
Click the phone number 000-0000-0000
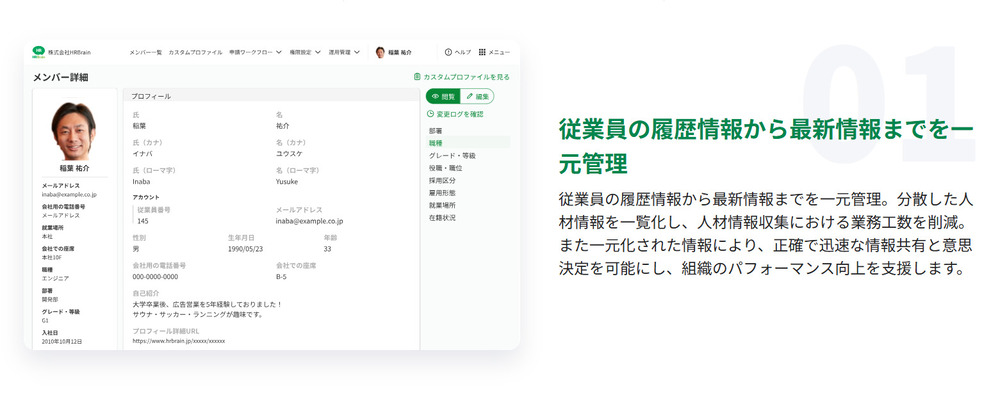(x=155, y=277)
